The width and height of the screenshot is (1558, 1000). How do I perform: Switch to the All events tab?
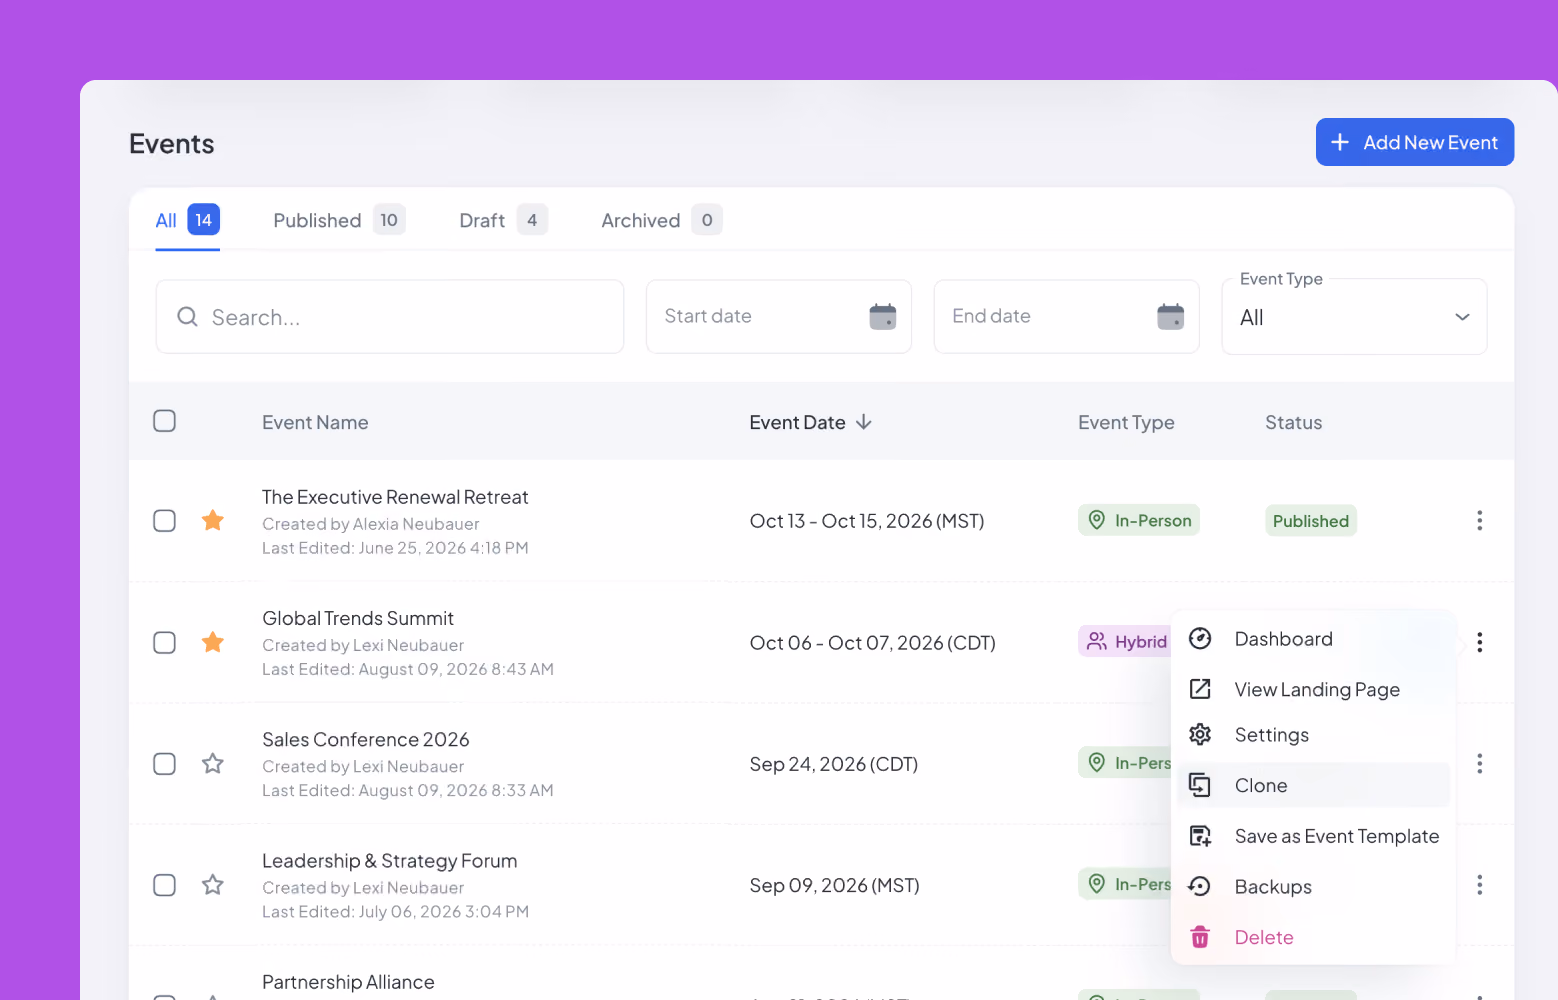[x=187, y=220]
